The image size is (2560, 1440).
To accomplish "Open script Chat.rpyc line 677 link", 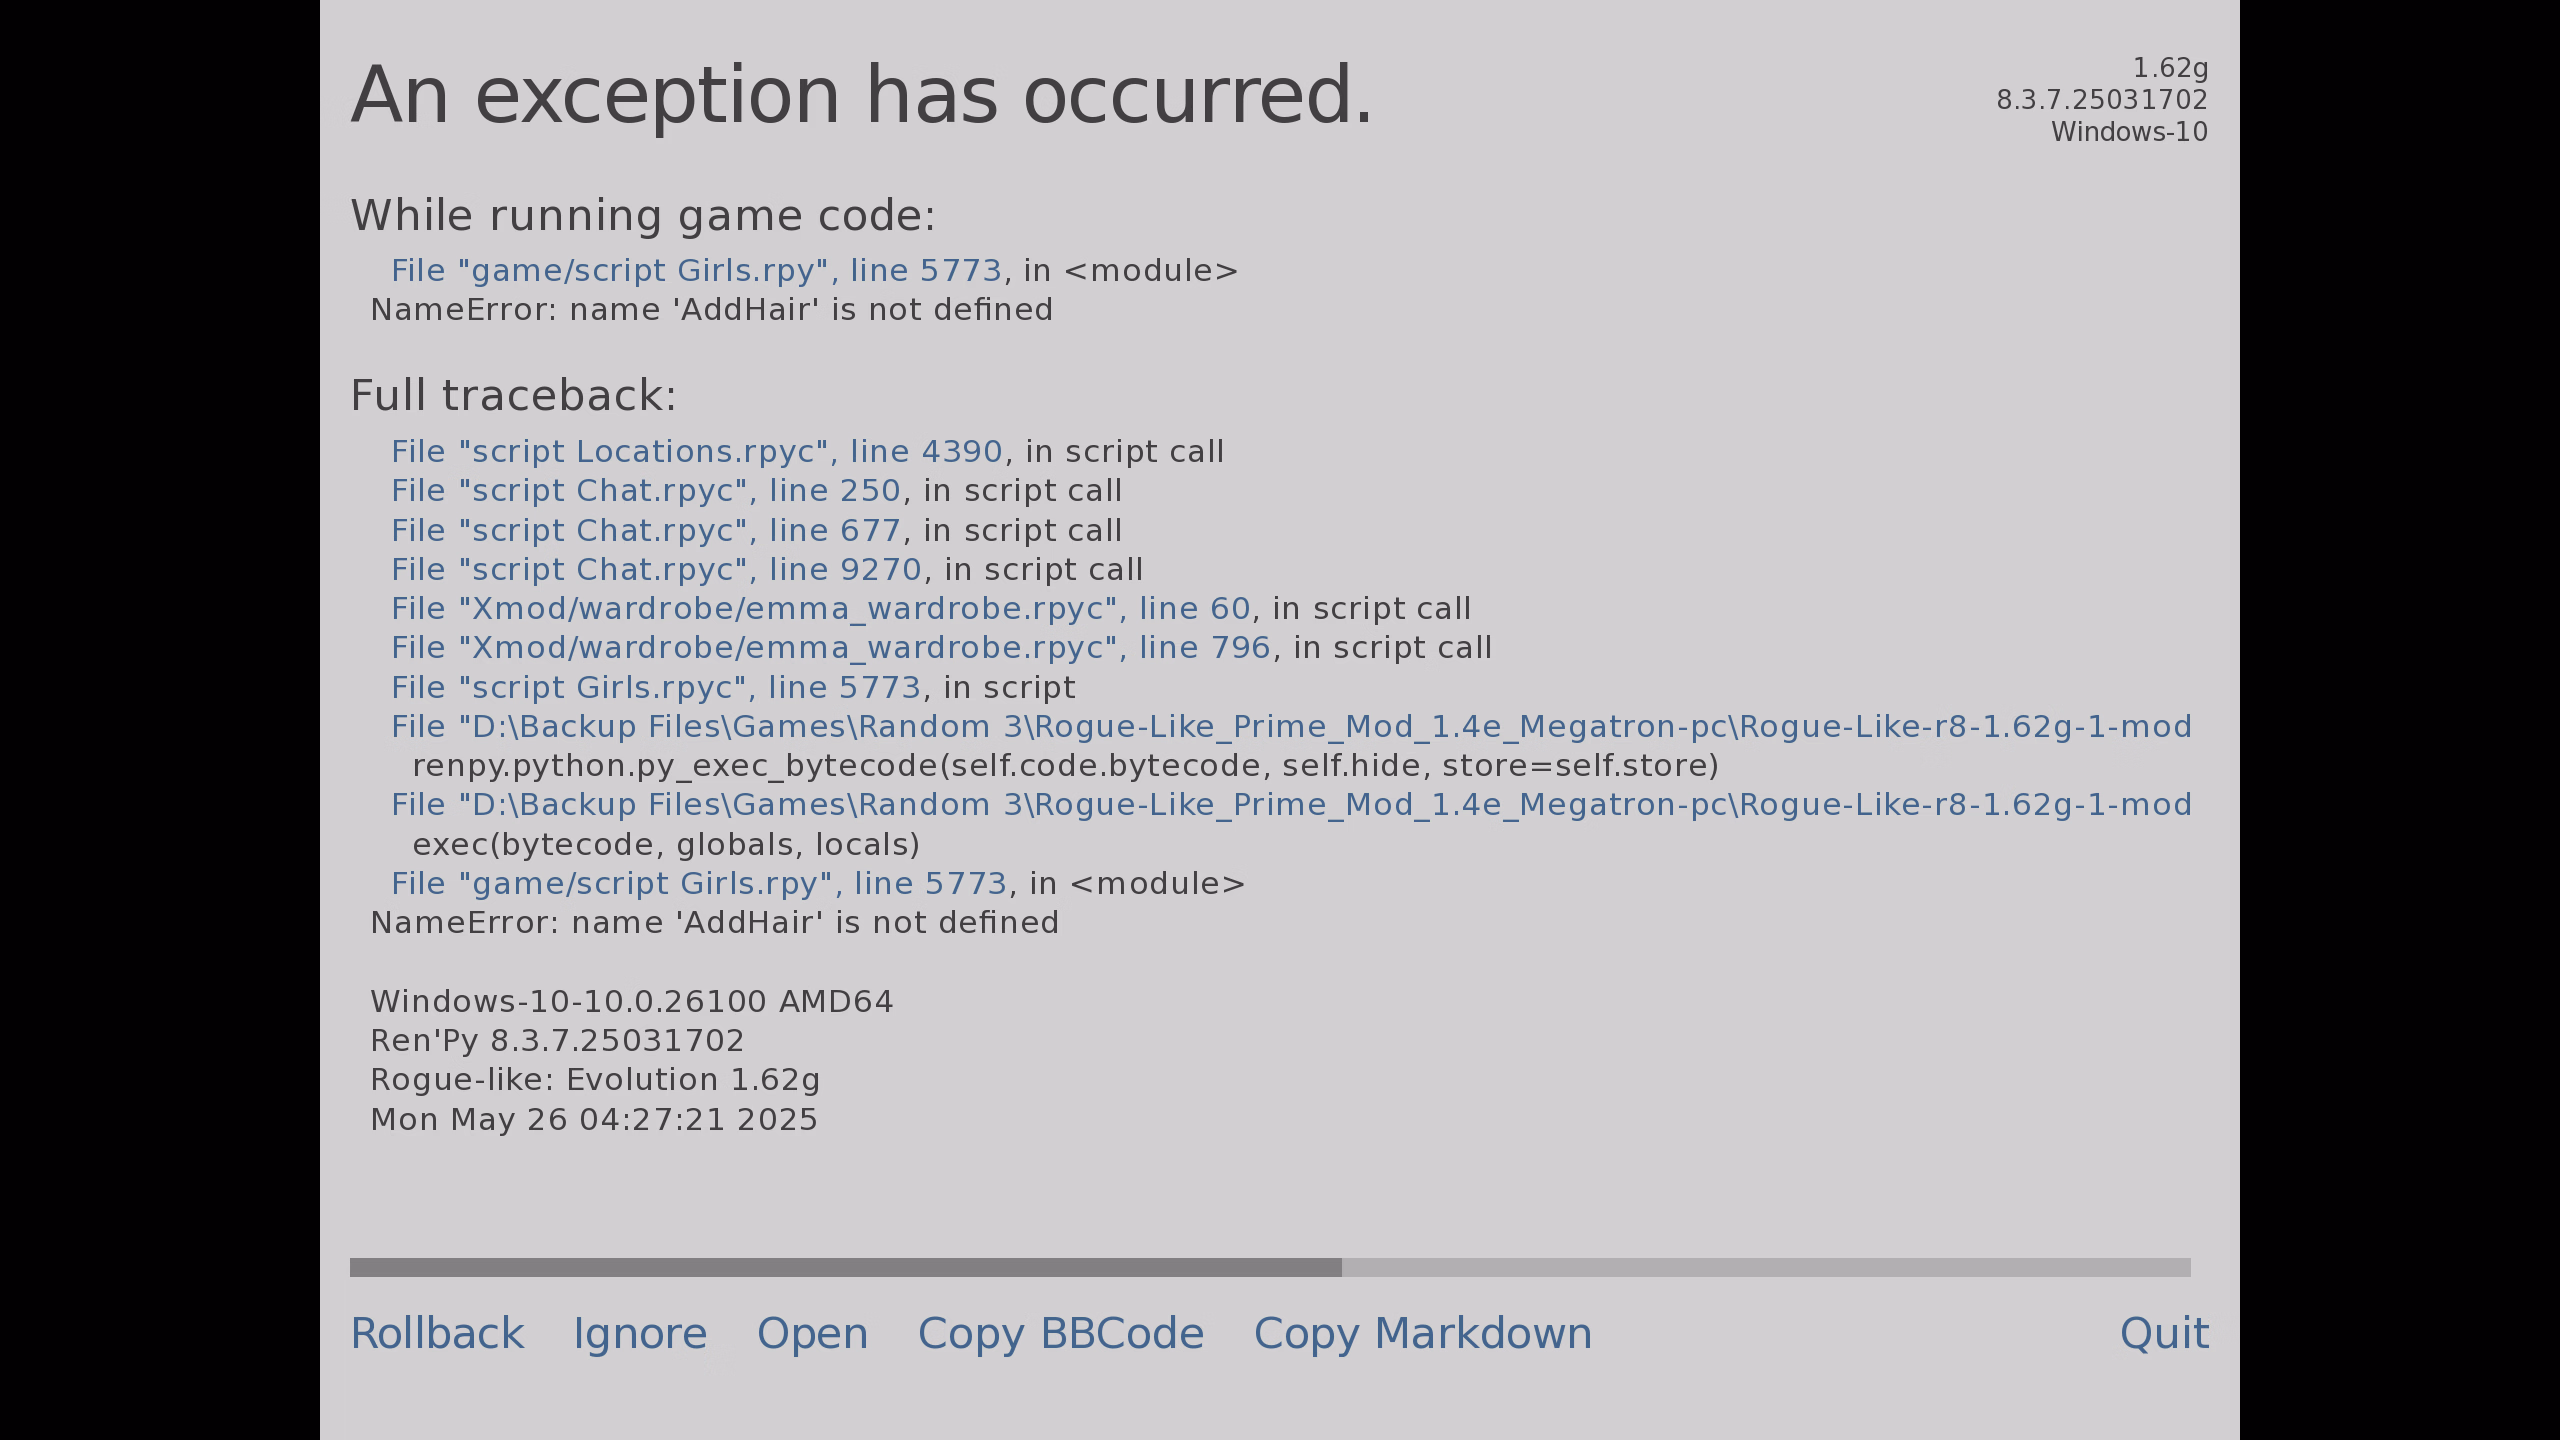I will (x=646, y=531).
